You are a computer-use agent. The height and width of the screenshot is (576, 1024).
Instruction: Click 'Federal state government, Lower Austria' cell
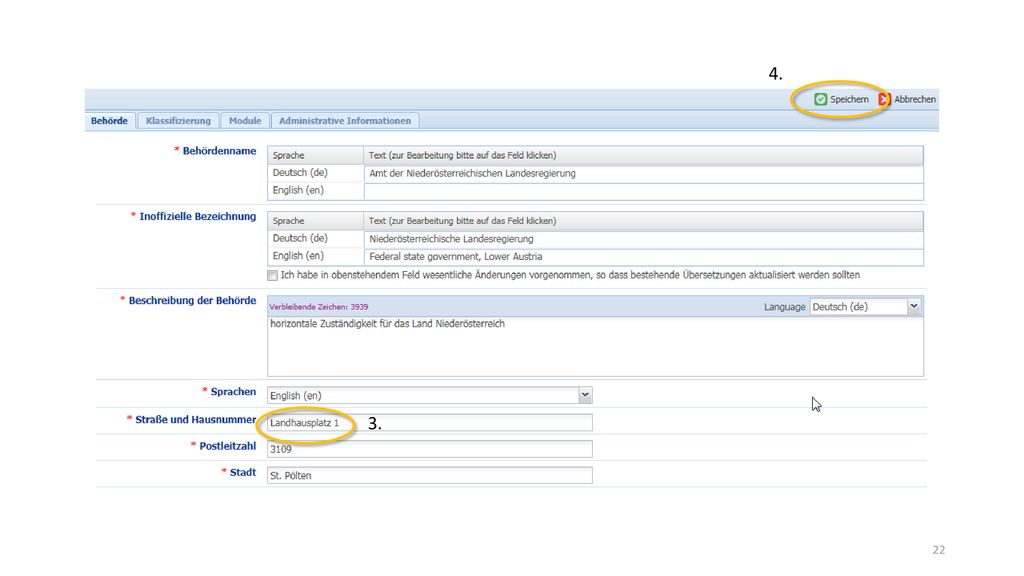[x=643, y=257]
